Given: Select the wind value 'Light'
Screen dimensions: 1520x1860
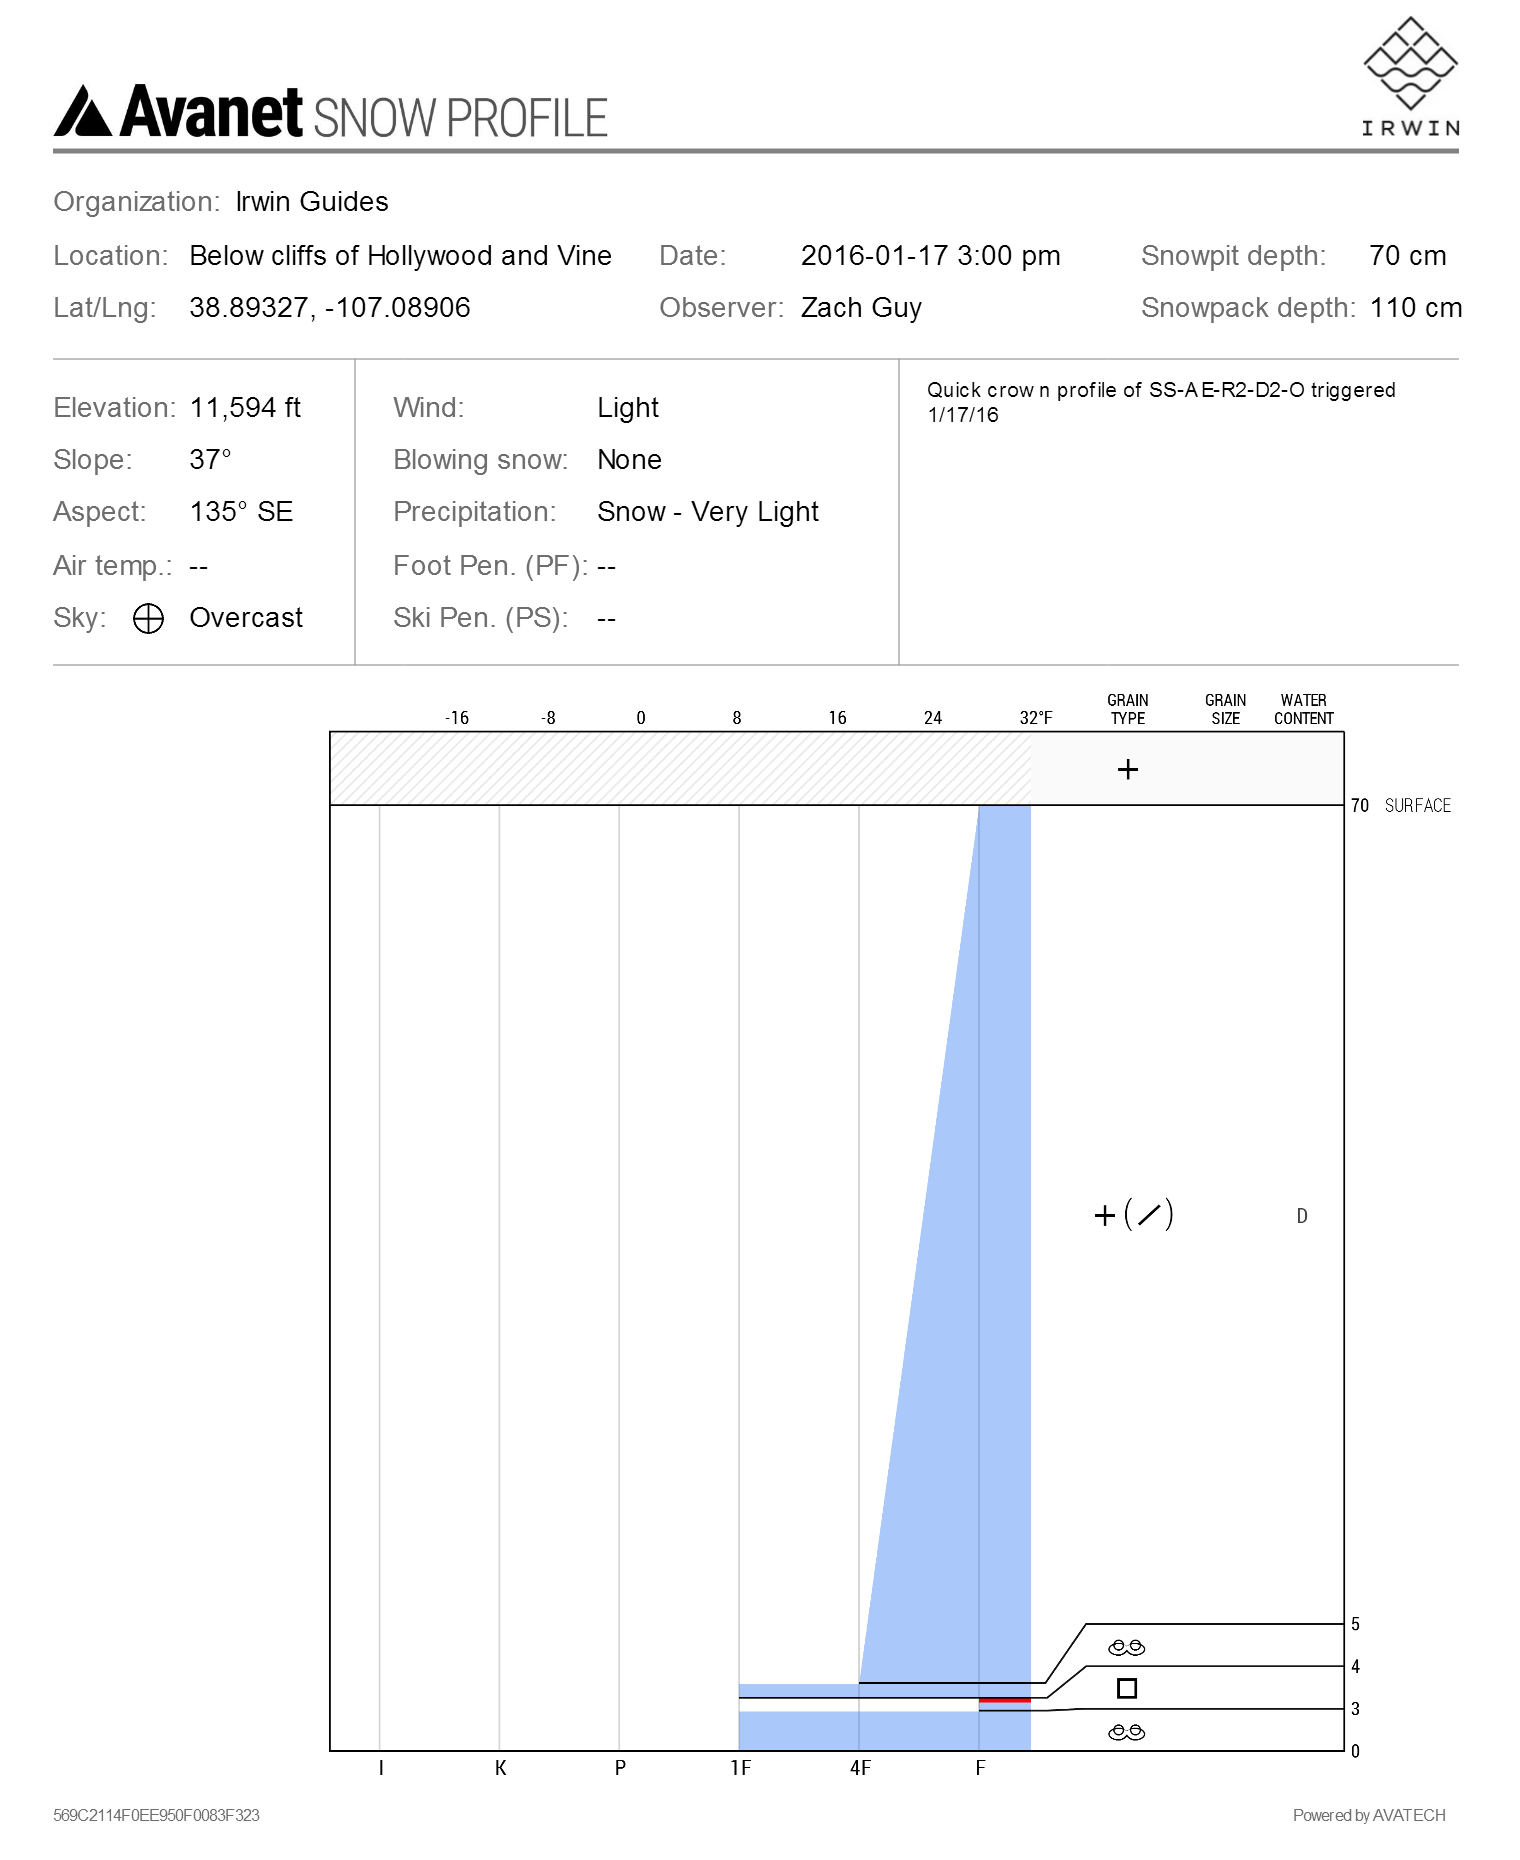Looking at the screenshot, I should 628,408.
